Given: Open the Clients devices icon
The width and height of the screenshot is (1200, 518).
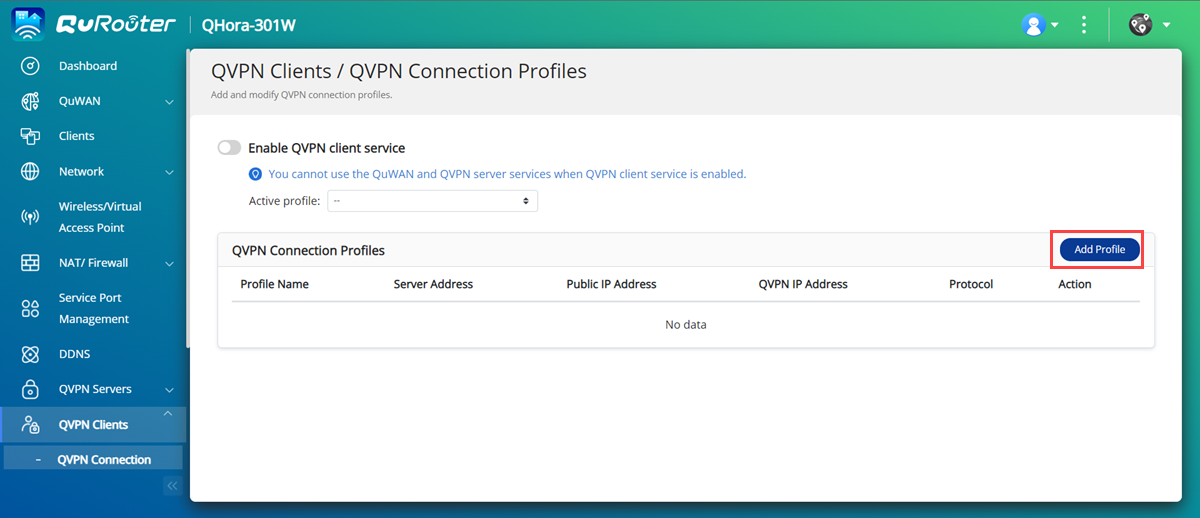Looking at the screenshot, I should [x=30, y=136].
